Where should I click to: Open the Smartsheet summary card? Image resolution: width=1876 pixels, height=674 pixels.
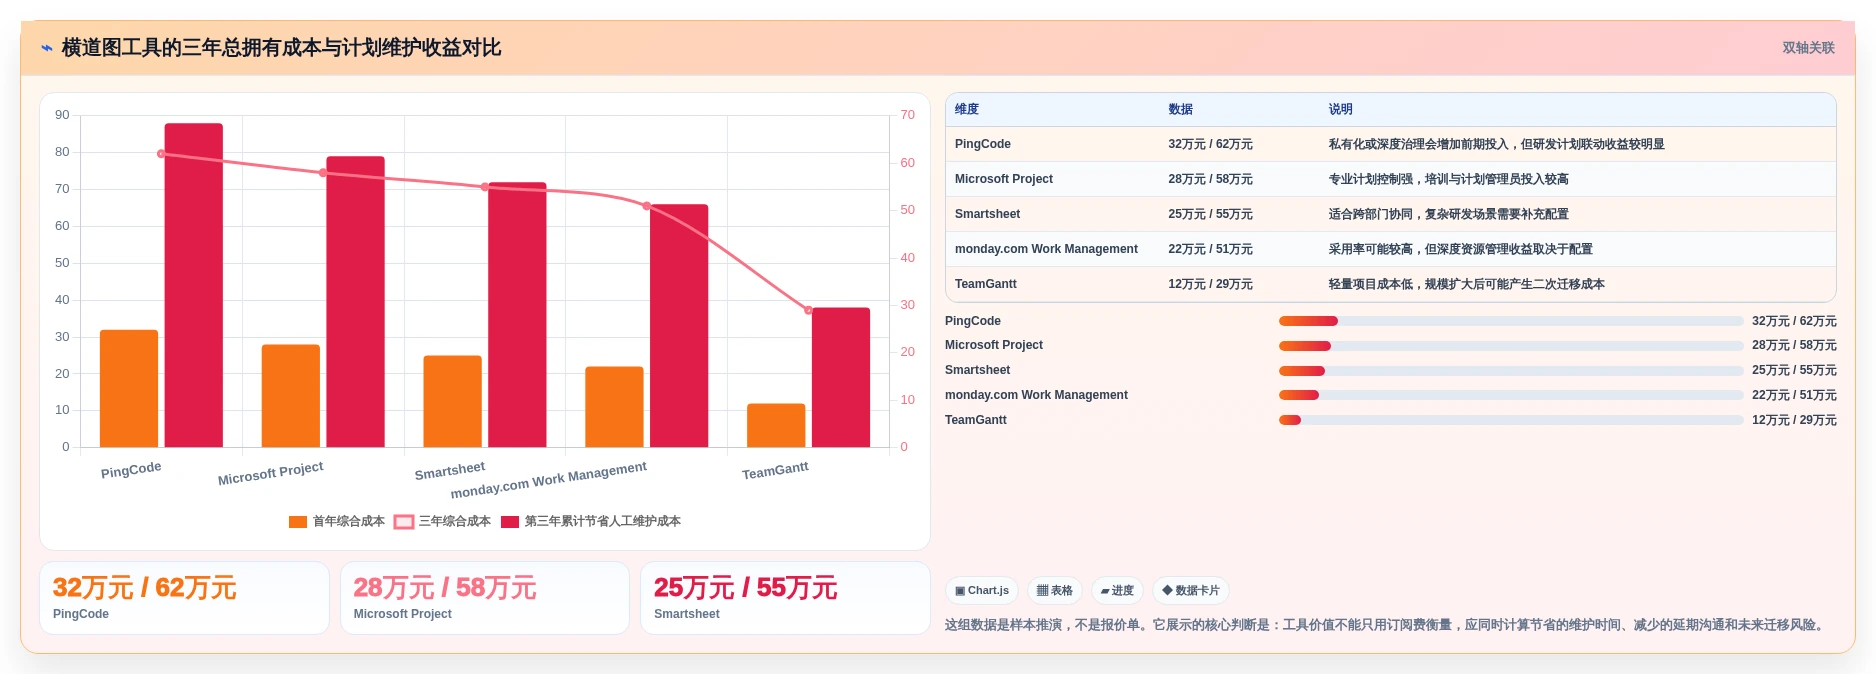click(x=785, y=598)
